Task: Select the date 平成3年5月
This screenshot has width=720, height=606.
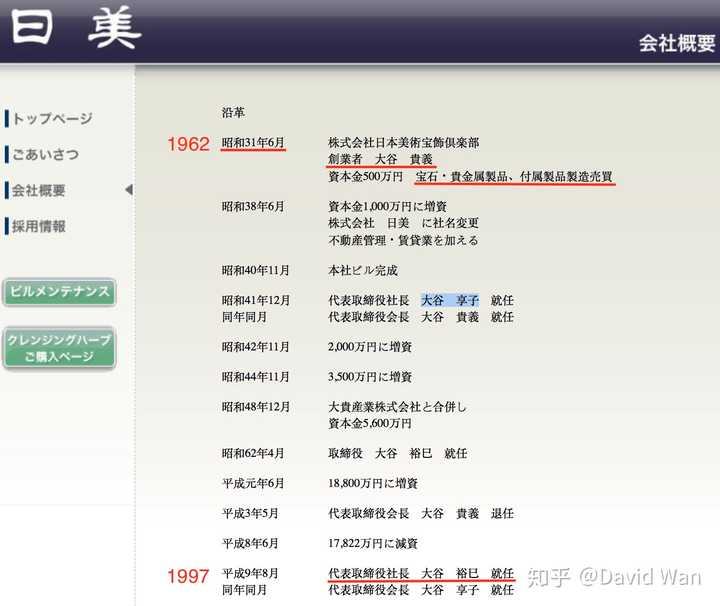Action: pos(250,513)
